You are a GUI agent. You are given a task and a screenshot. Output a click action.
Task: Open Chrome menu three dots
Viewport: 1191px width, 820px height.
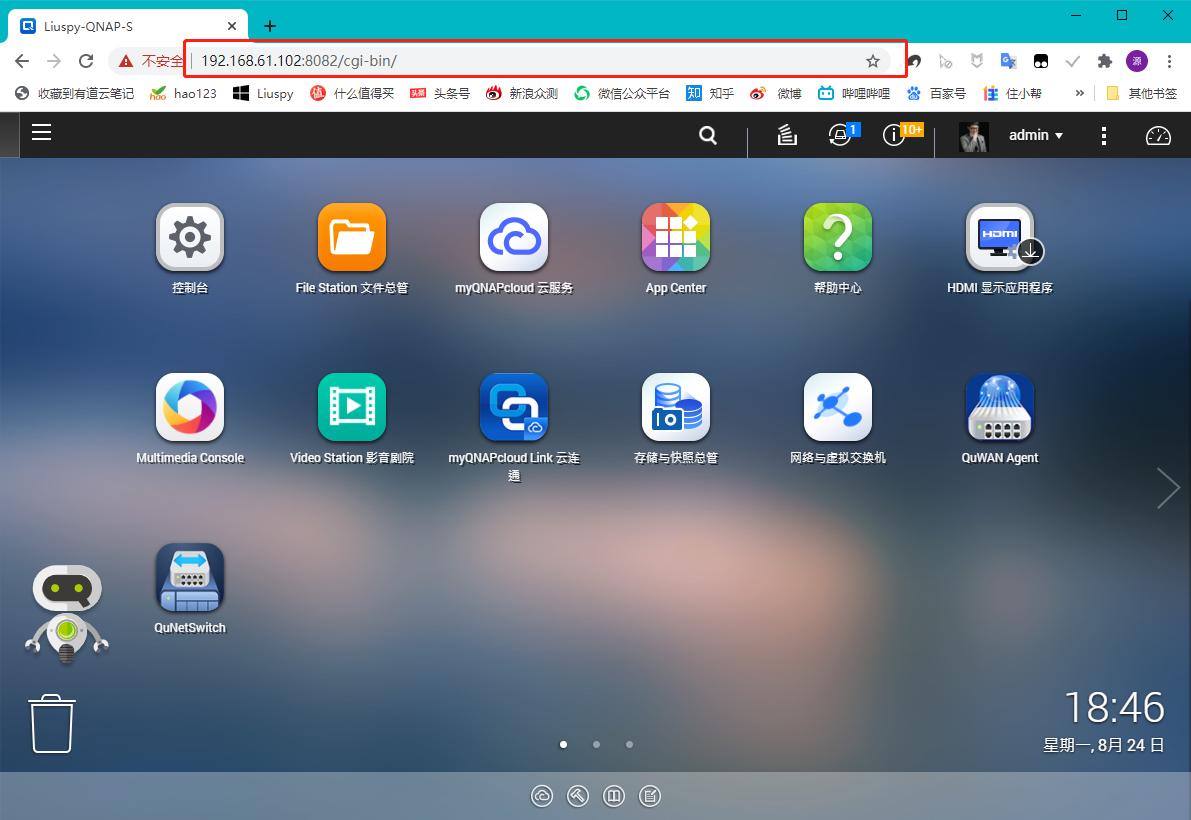click(x=1170, y=62)
